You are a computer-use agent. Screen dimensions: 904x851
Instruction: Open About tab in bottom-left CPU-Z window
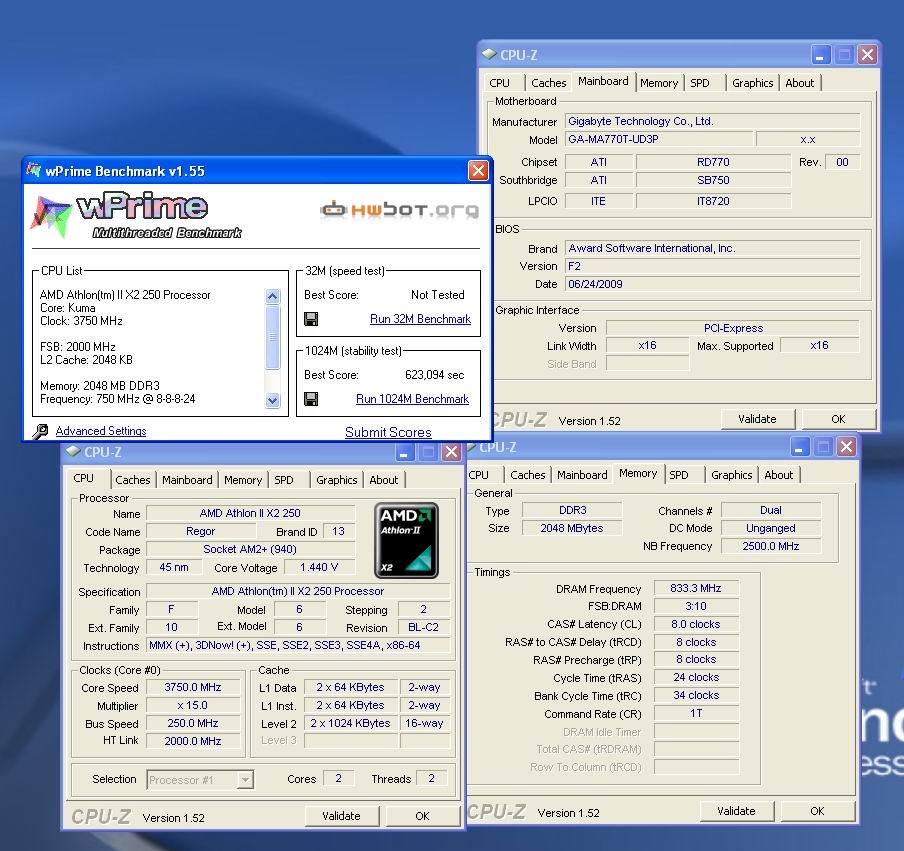pos(383,480)
